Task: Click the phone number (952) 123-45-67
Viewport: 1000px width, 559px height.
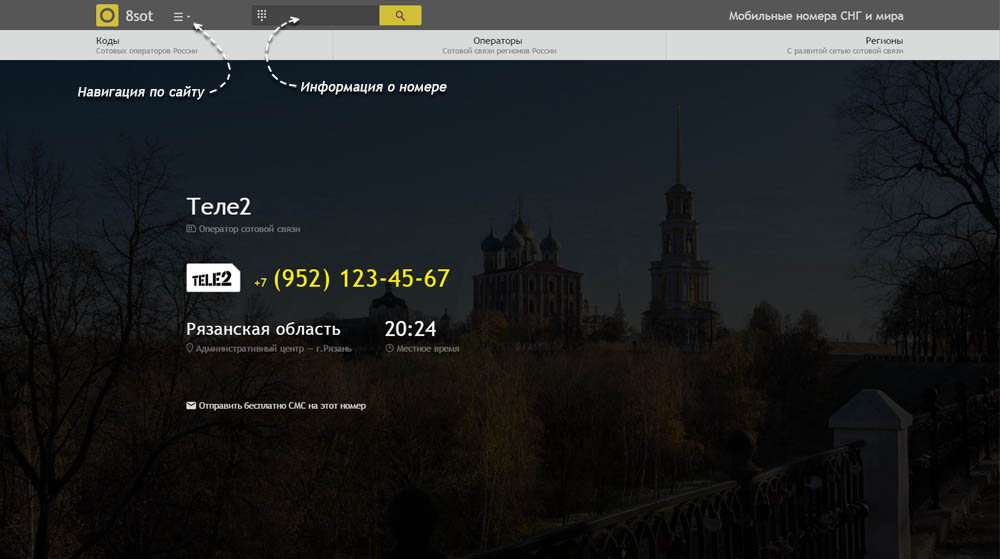Action: coord(362,279)
